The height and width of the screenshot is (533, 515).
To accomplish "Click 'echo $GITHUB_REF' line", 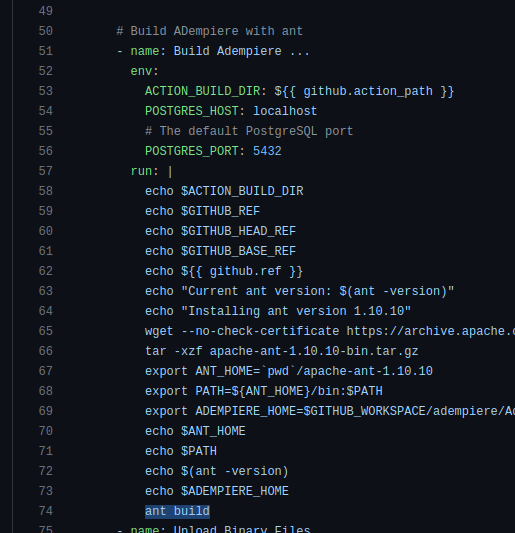I will [203, 211].
